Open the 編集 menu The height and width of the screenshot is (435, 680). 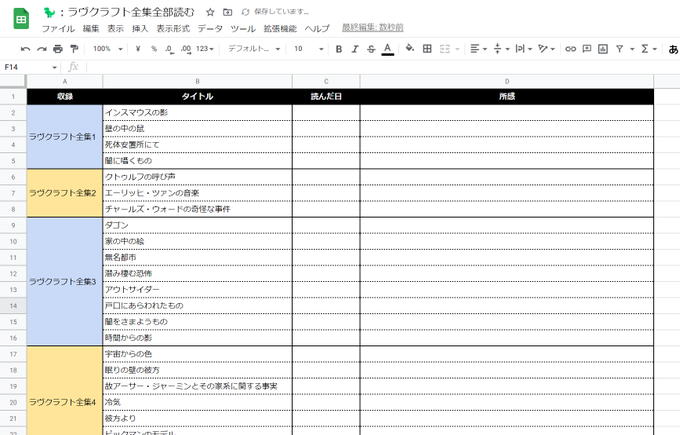91,29
